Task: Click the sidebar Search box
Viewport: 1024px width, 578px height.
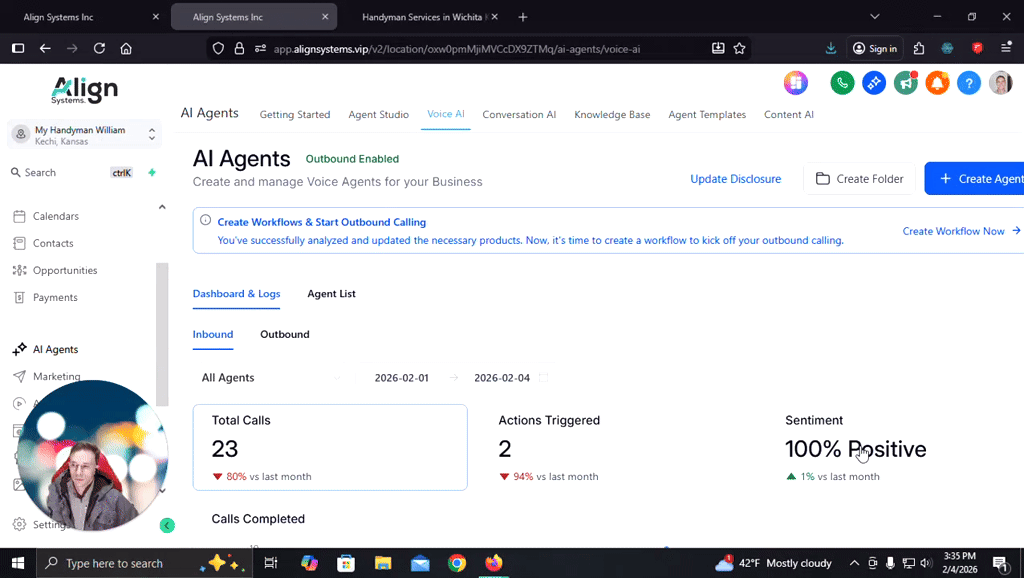Action: coord(72,172)
